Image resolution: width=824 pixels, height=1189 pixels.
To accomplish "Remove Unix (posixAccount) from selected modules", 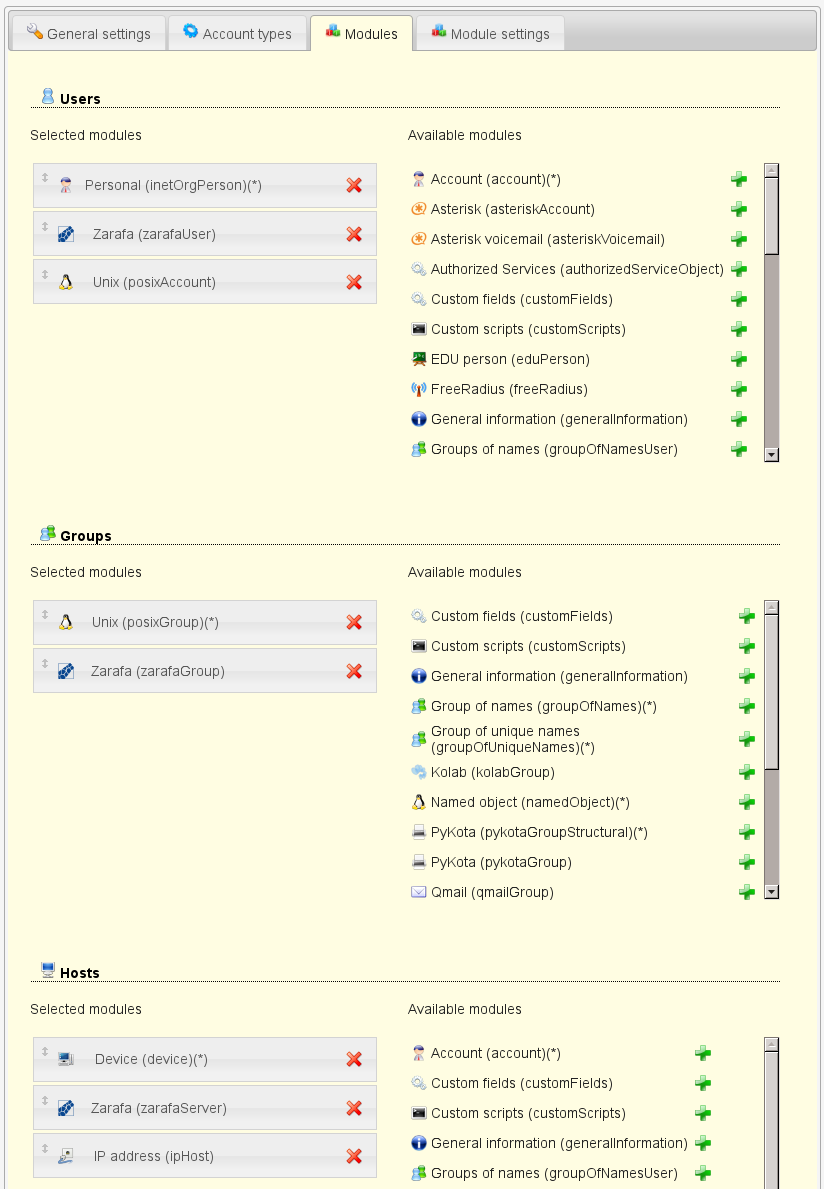I will (353, 282).
